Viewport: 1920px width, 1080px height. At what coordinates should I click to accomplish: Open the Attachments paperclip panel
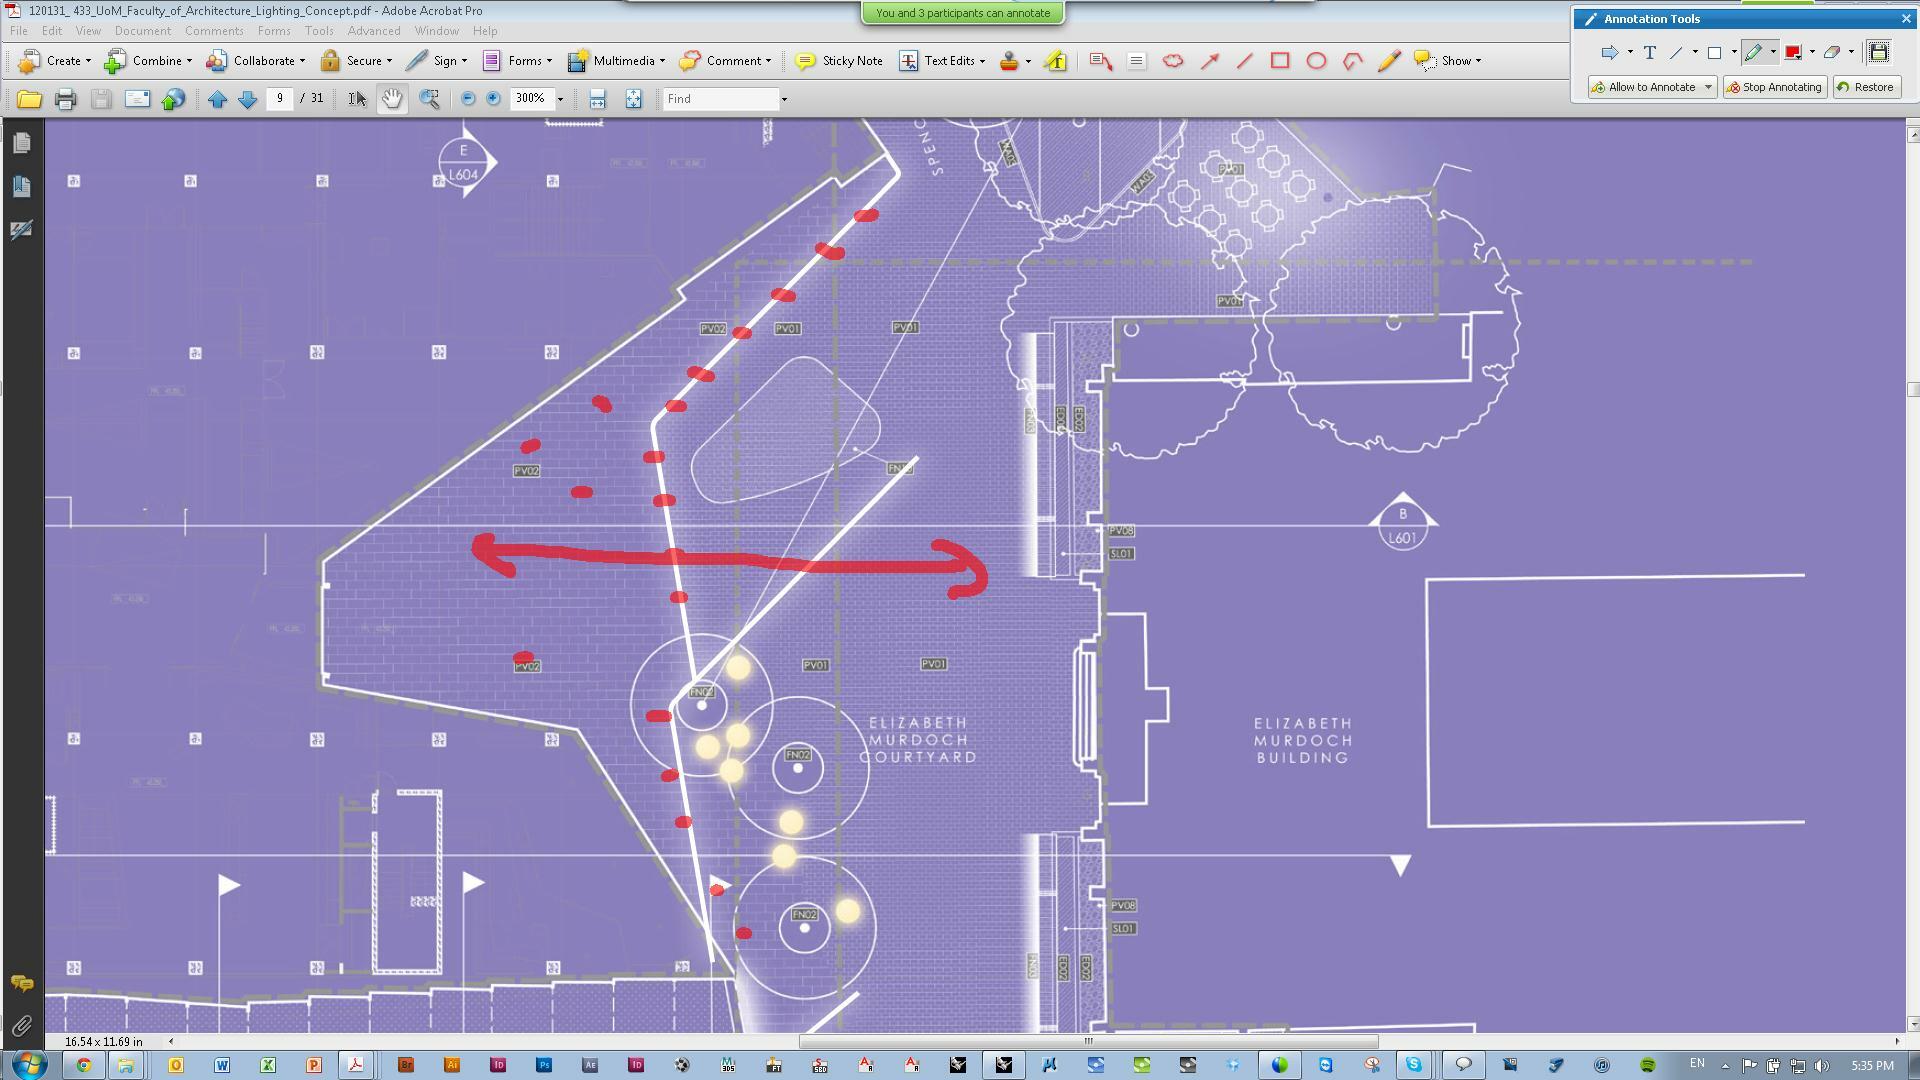22,1026
